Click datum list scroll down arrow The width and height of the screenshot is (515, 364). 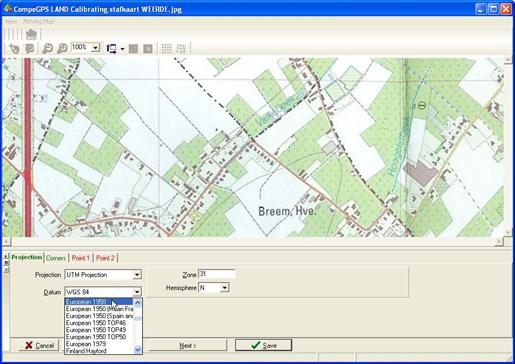137,350
